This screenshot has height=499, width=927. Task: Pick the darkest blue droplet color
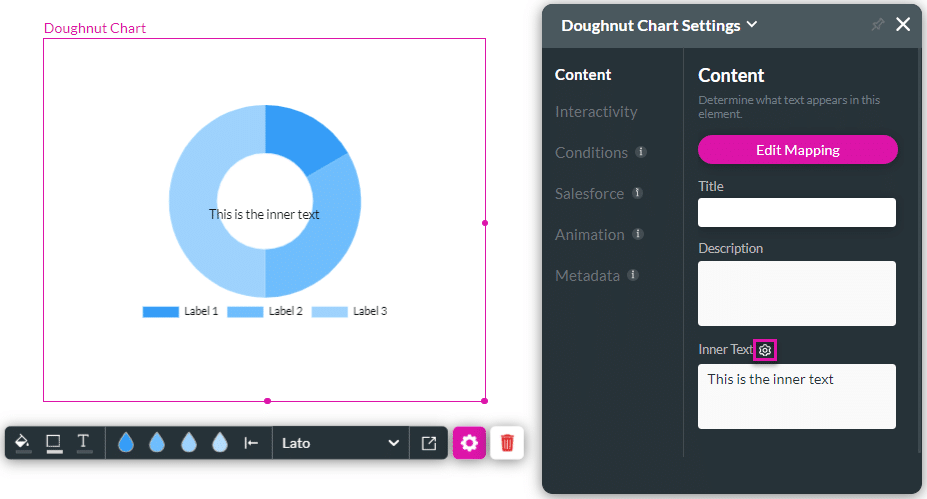pos(126,443)
